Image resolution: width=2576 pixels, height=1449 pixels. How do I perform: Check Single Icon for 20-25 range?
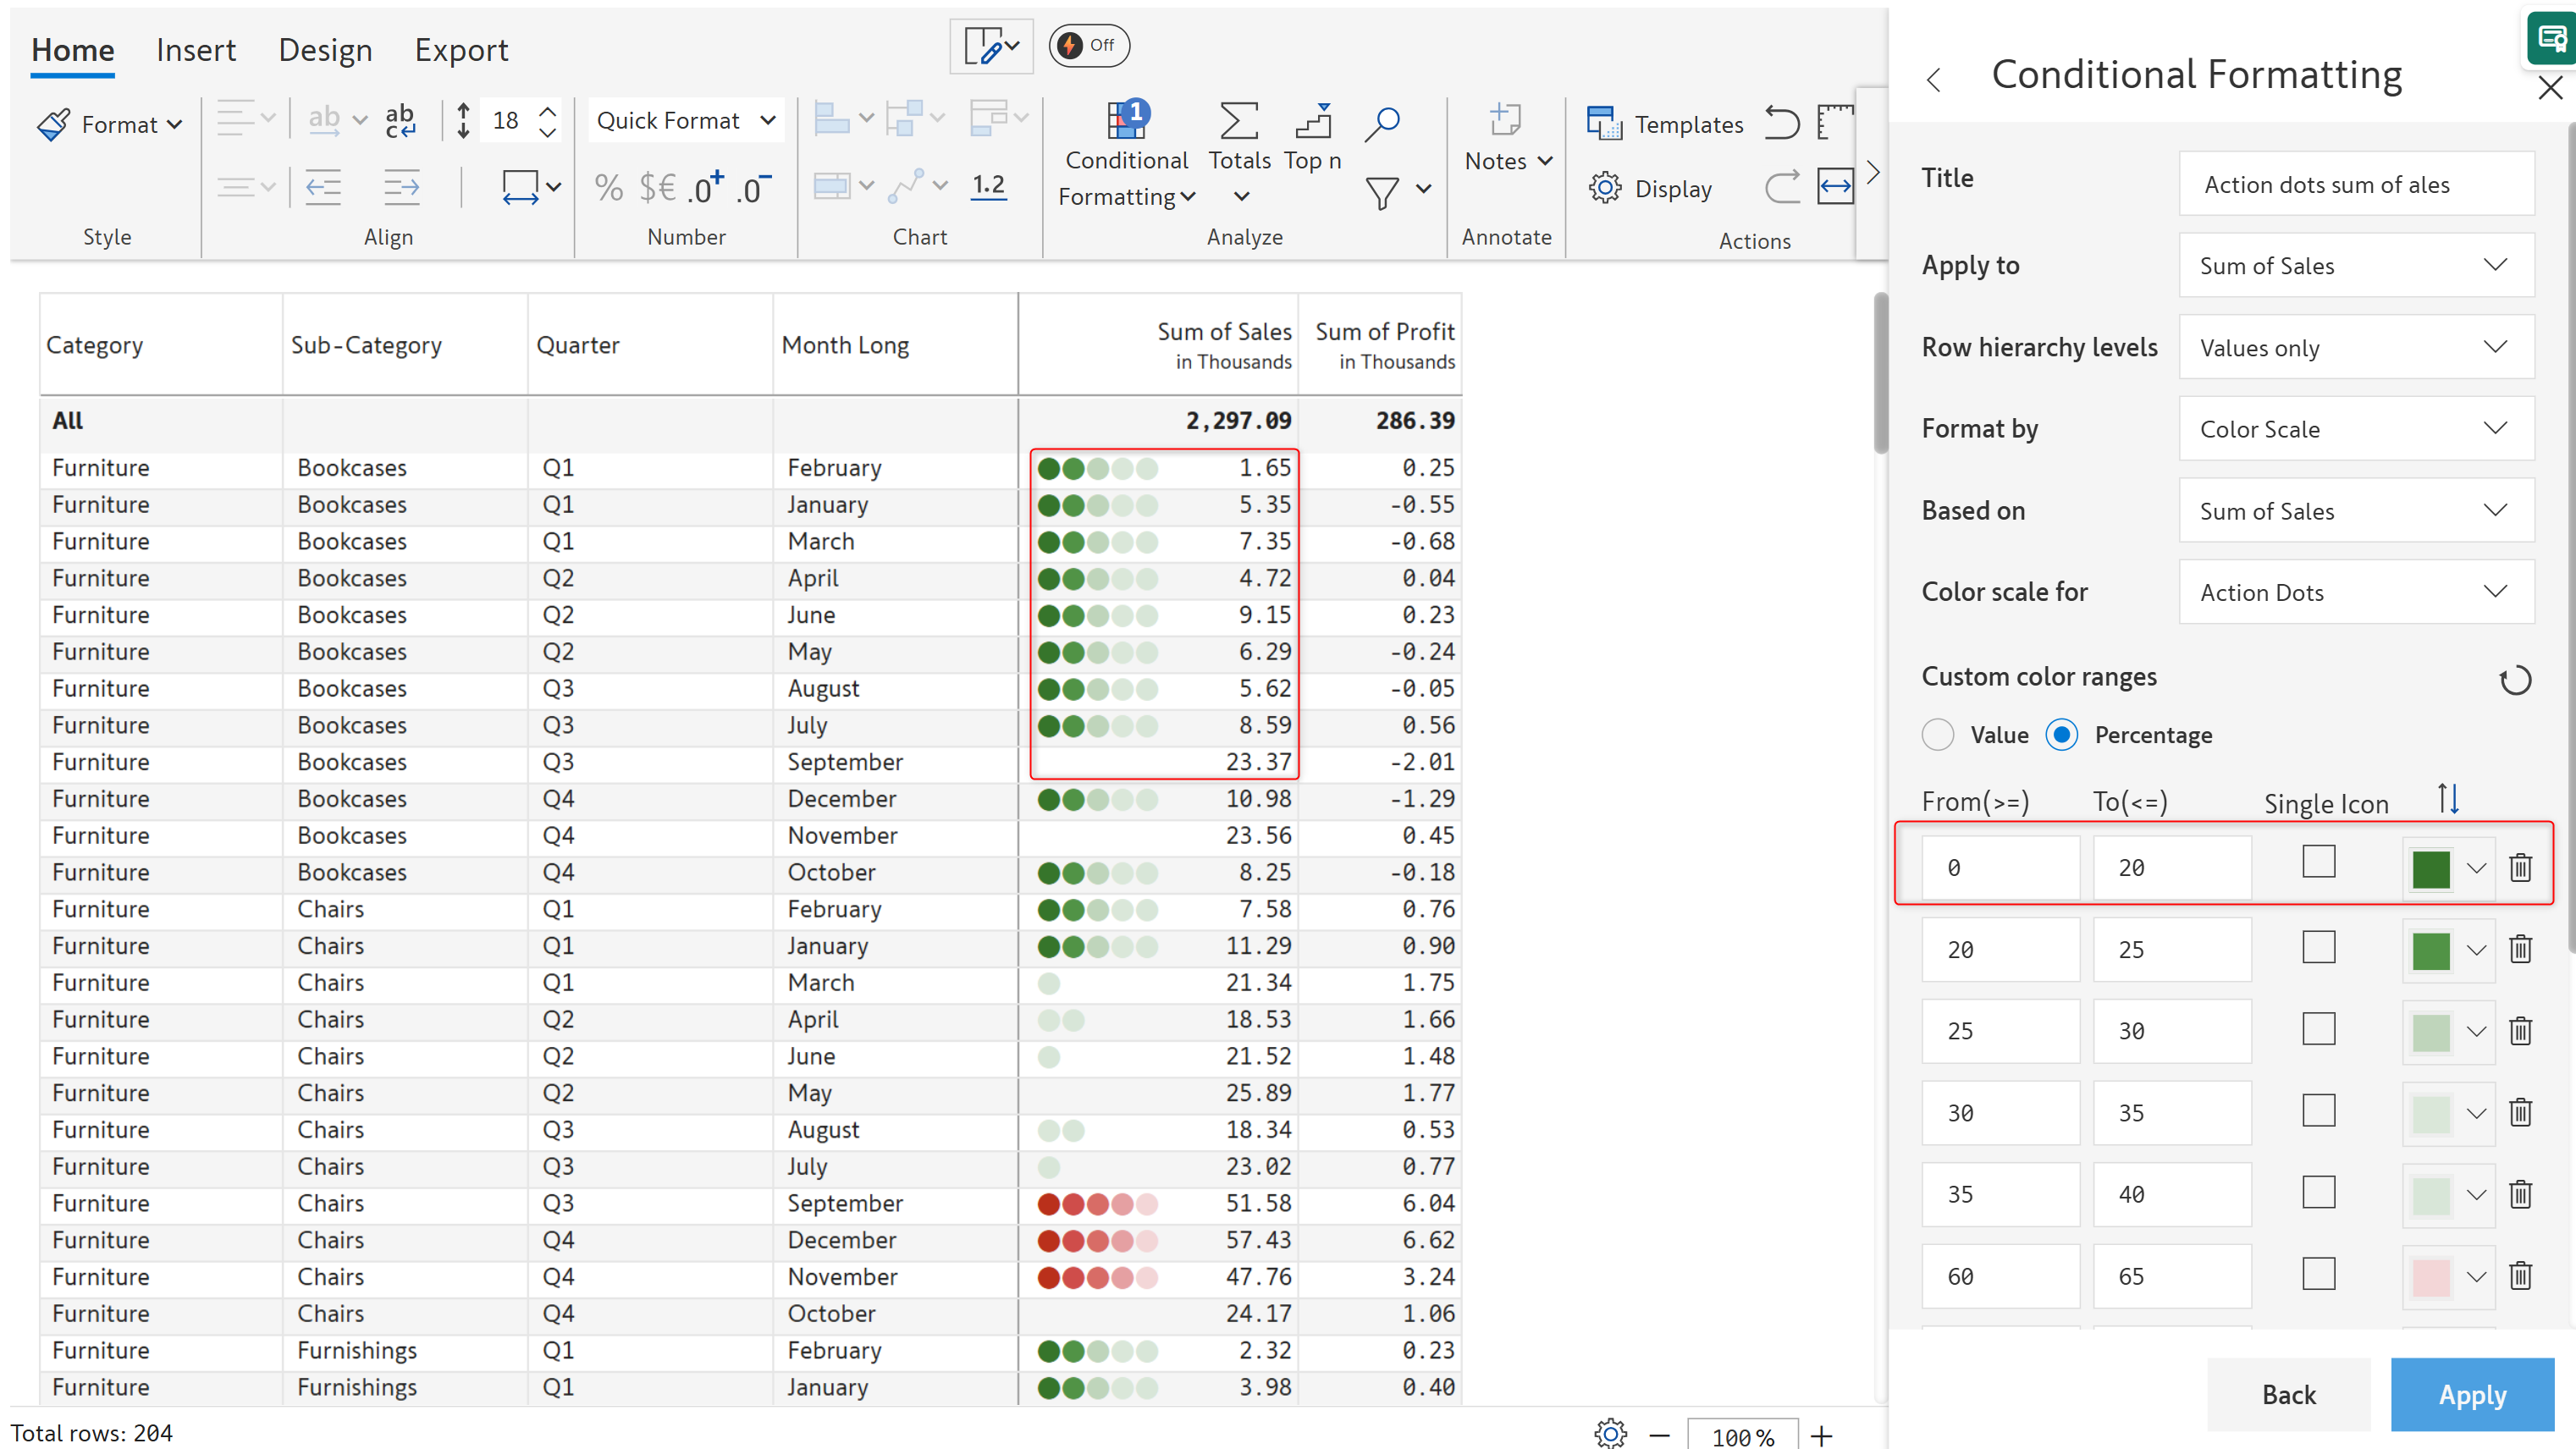tap(2318, 947)
